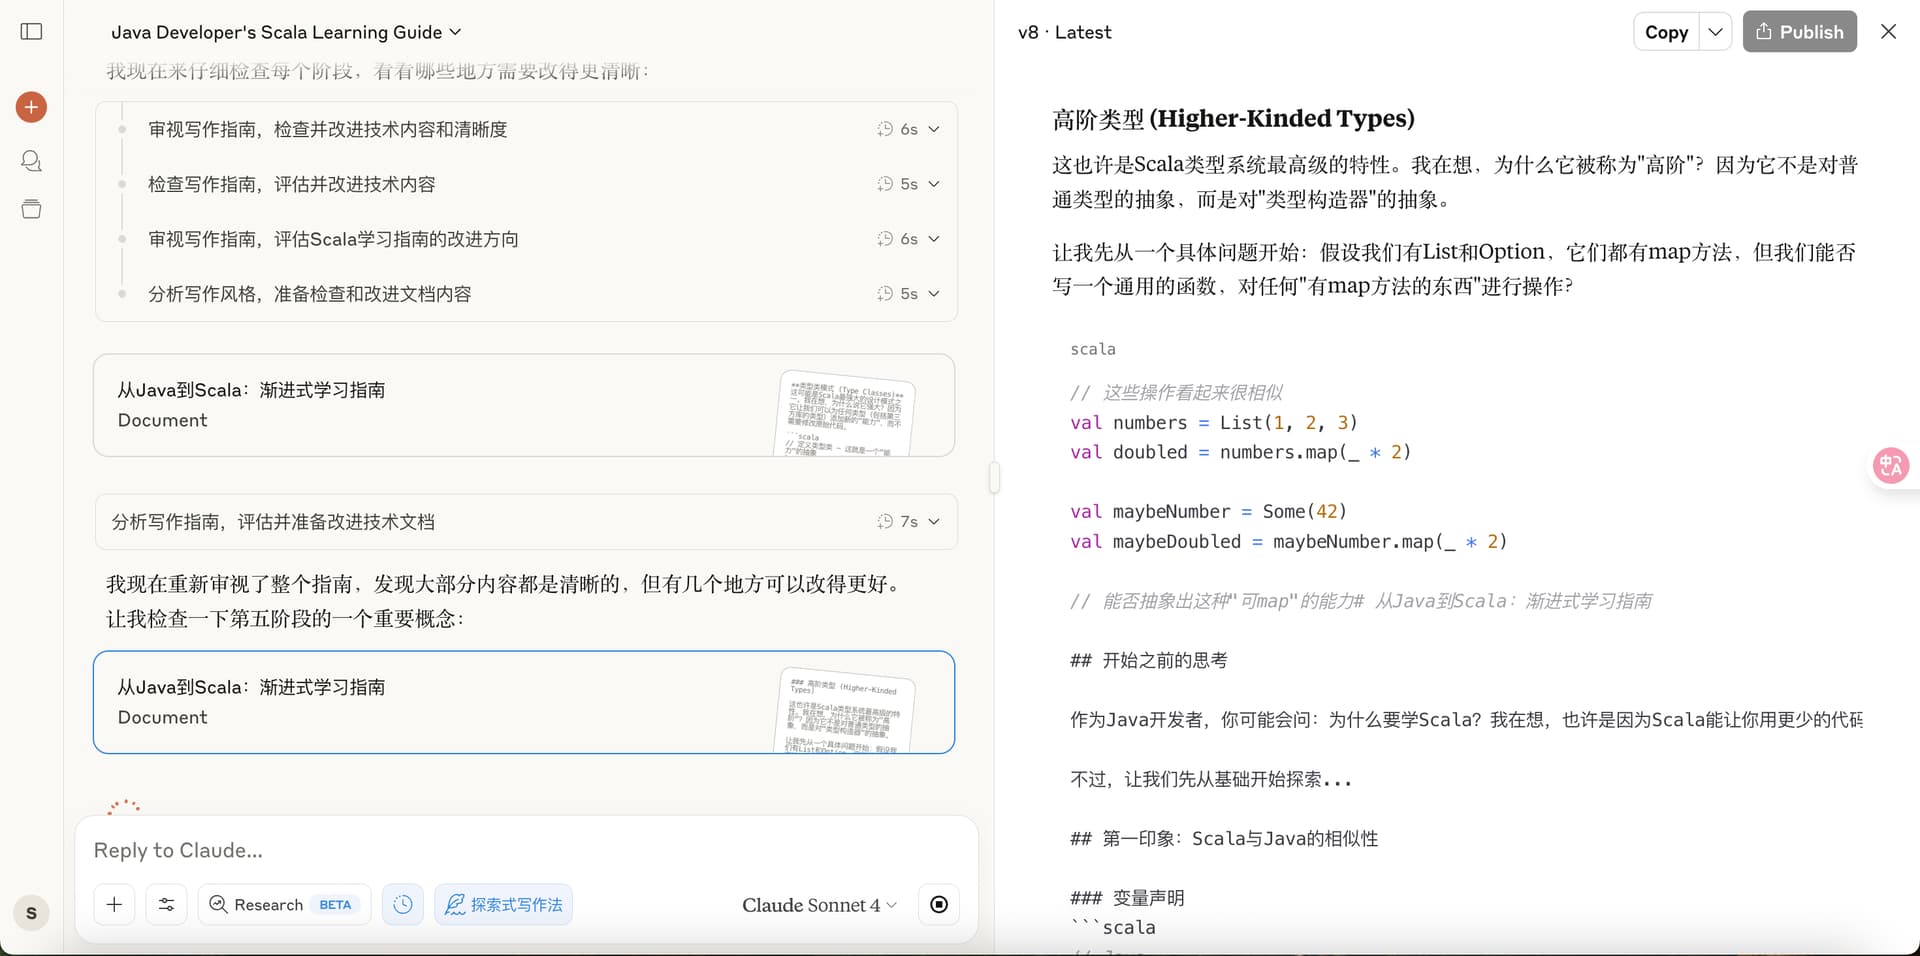Open the projects icon in sidebar

(x=31, y=209)
